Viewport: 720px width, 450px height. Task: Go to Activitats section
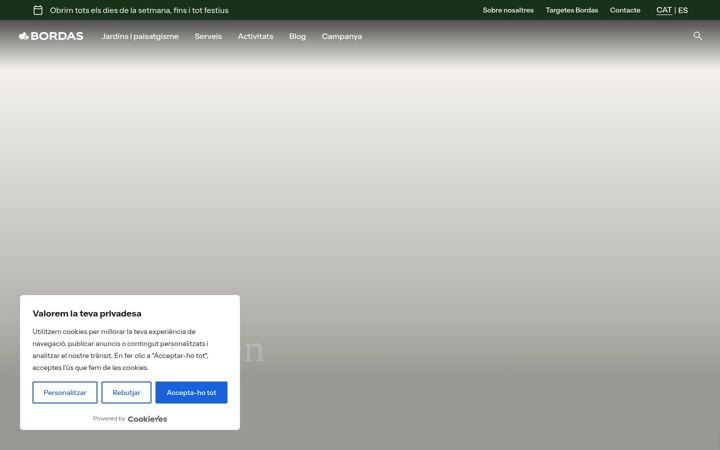[255, 36]
